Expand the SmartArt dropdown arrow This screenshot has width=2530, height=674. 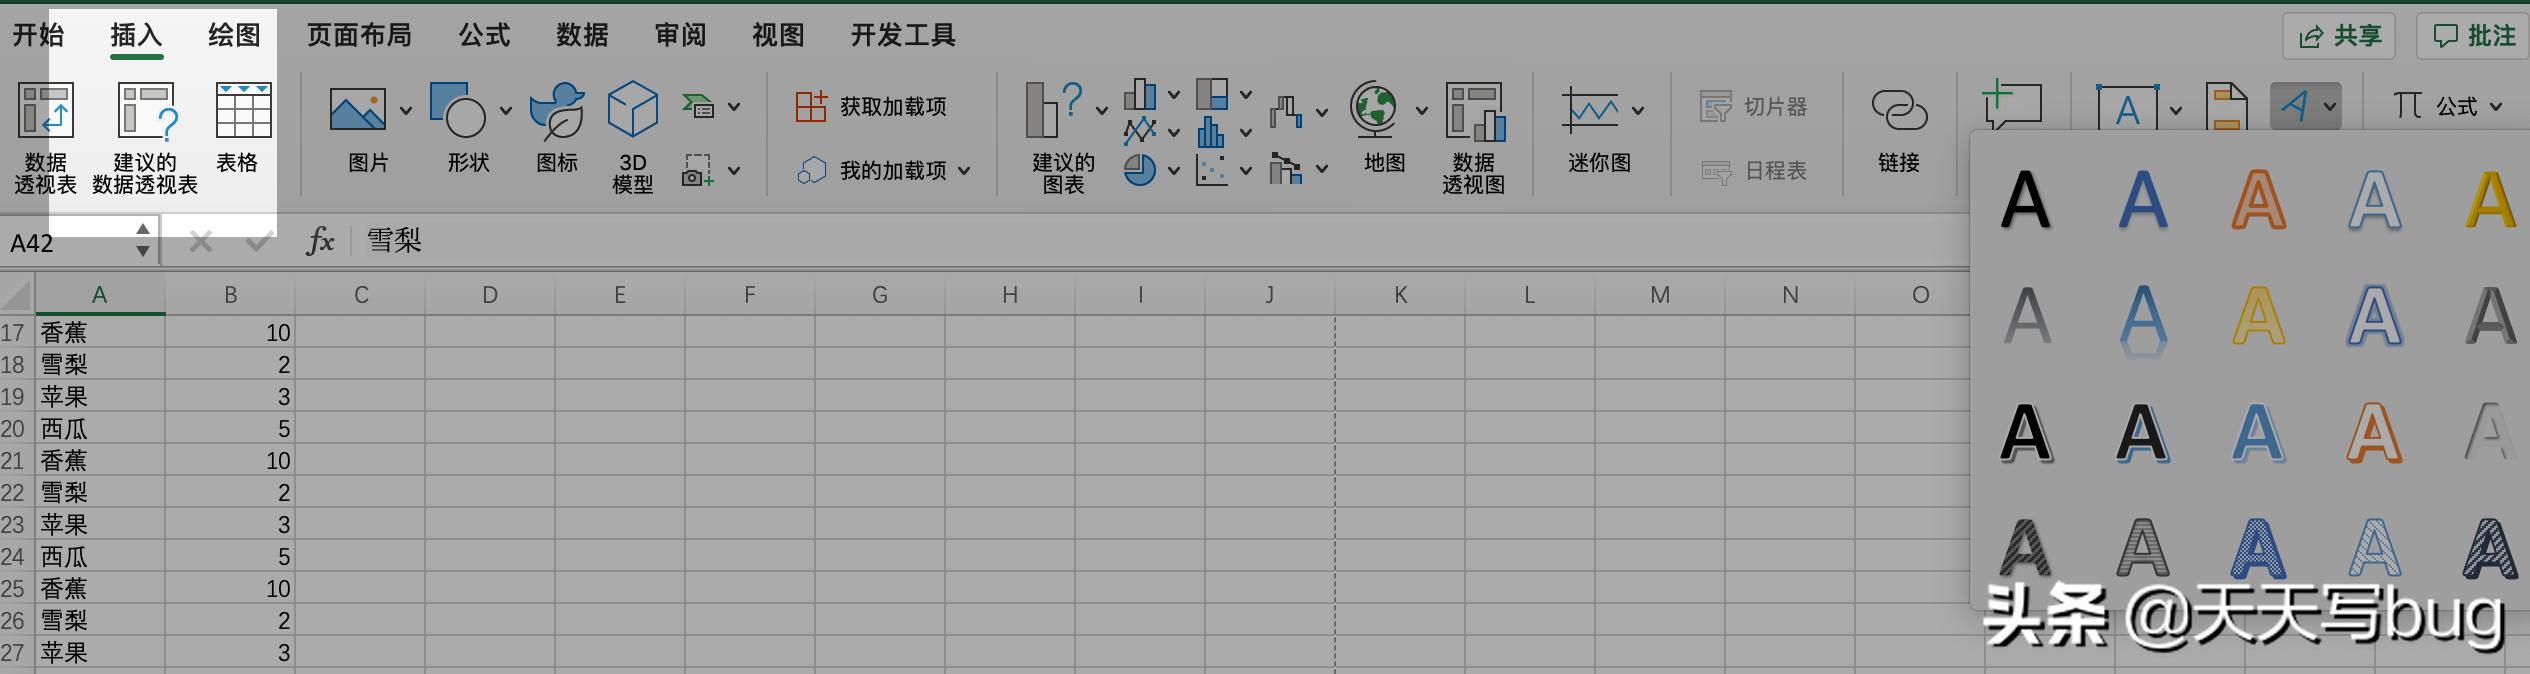(734, 106)
